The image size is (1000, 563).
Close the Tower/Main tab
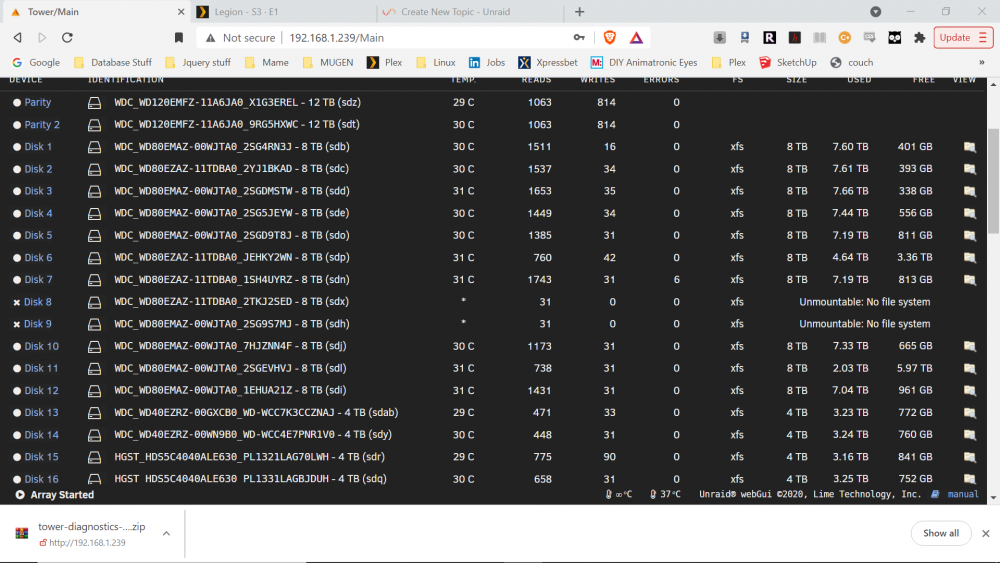(x=181, y=12)
